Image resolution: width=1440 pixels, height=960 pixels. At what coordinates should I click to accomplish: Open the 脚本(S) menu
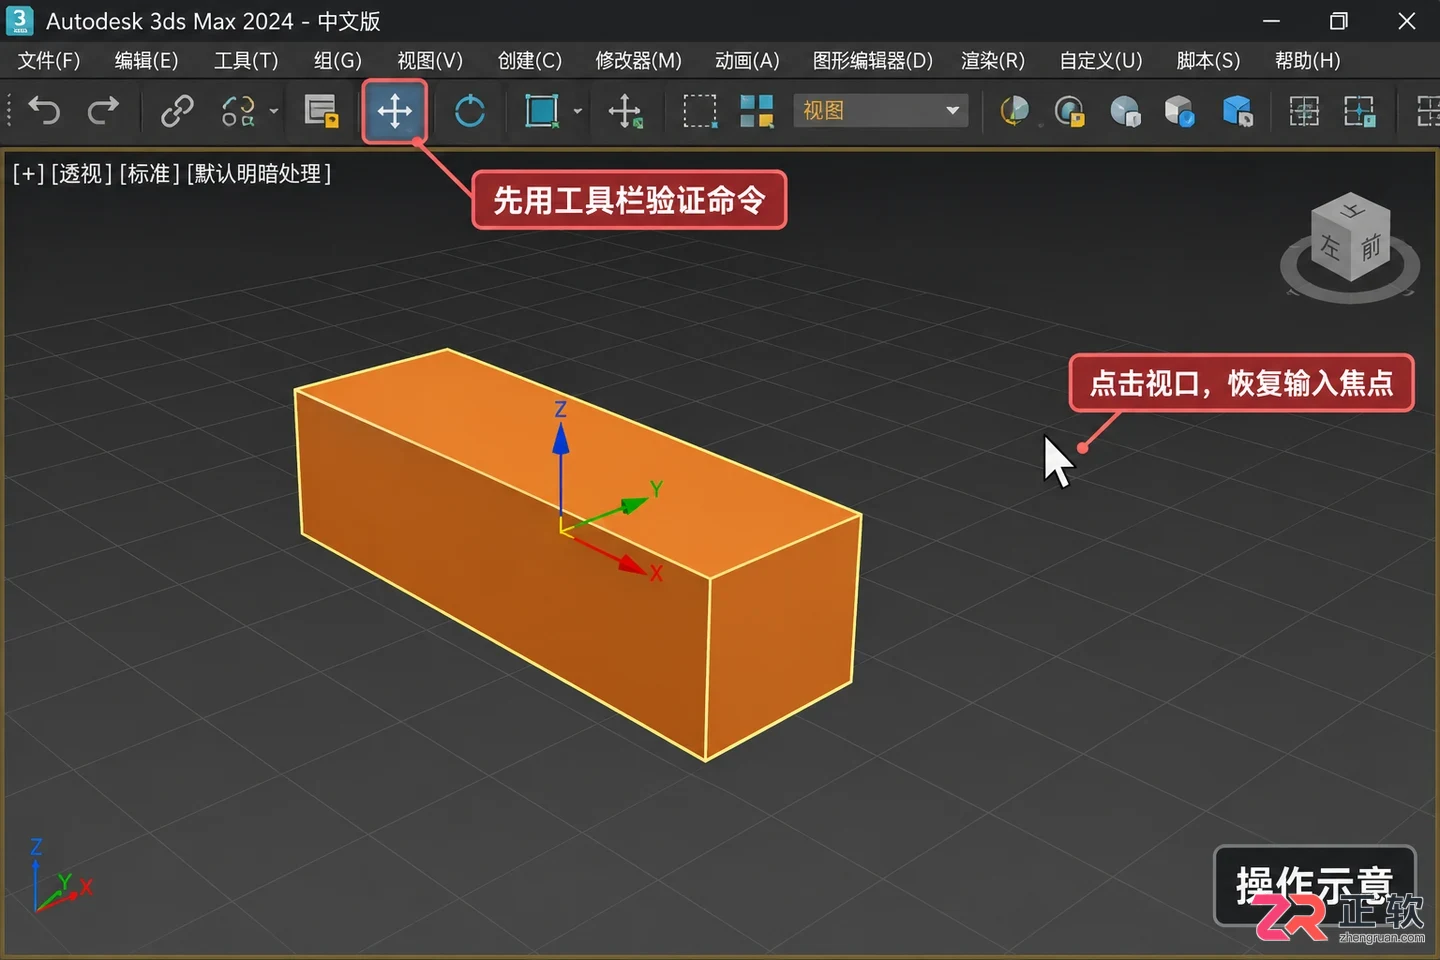click(x=1208, y=61)
